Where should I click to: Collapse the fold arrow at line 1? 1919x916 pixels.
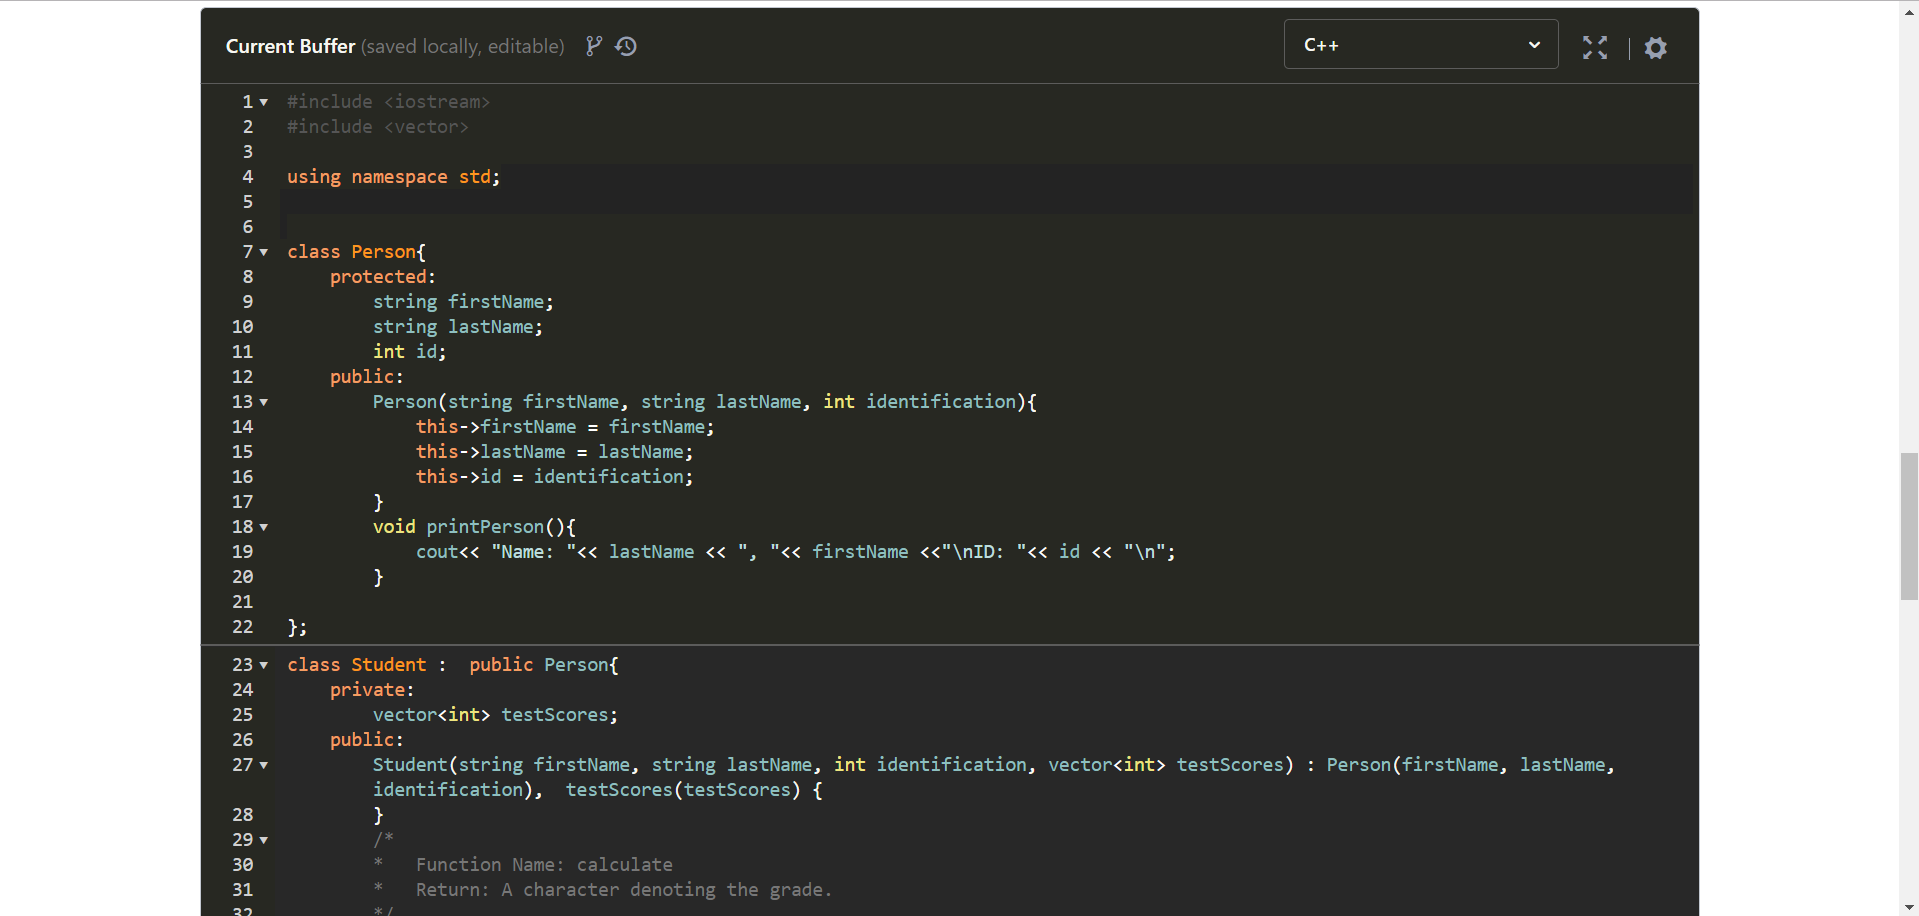[264, 102]
